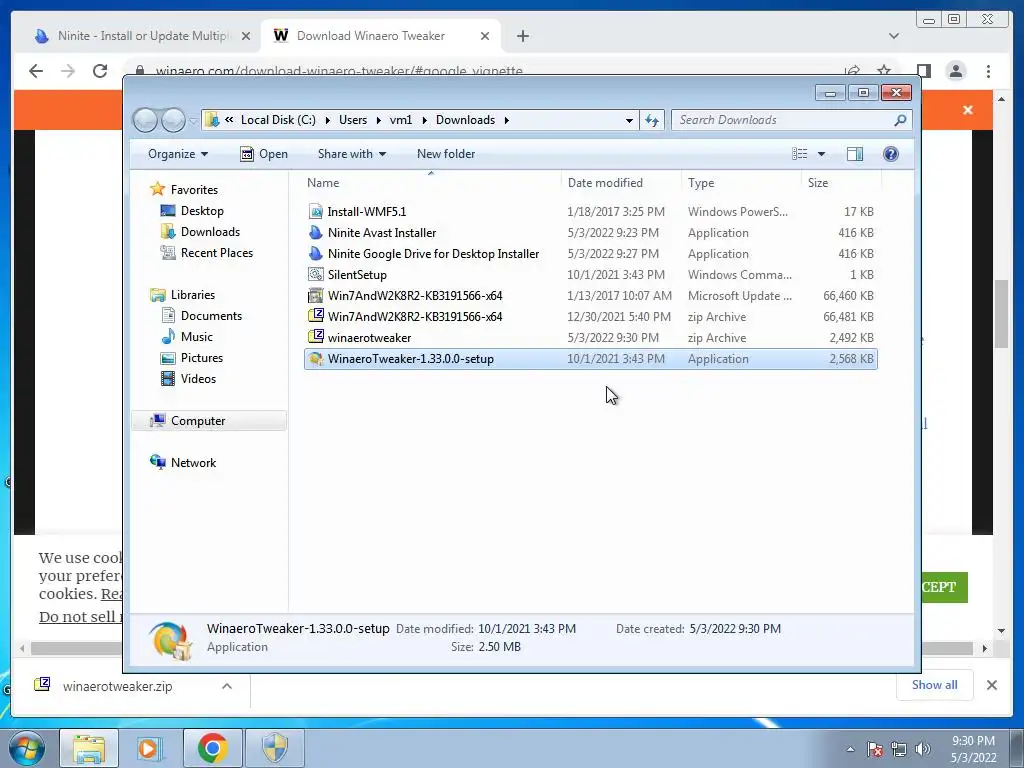Select WinaeroTweaker-1.33.0.0-setup application icon
Screen dimensions: 1024x768
click(x=315, y=359)
